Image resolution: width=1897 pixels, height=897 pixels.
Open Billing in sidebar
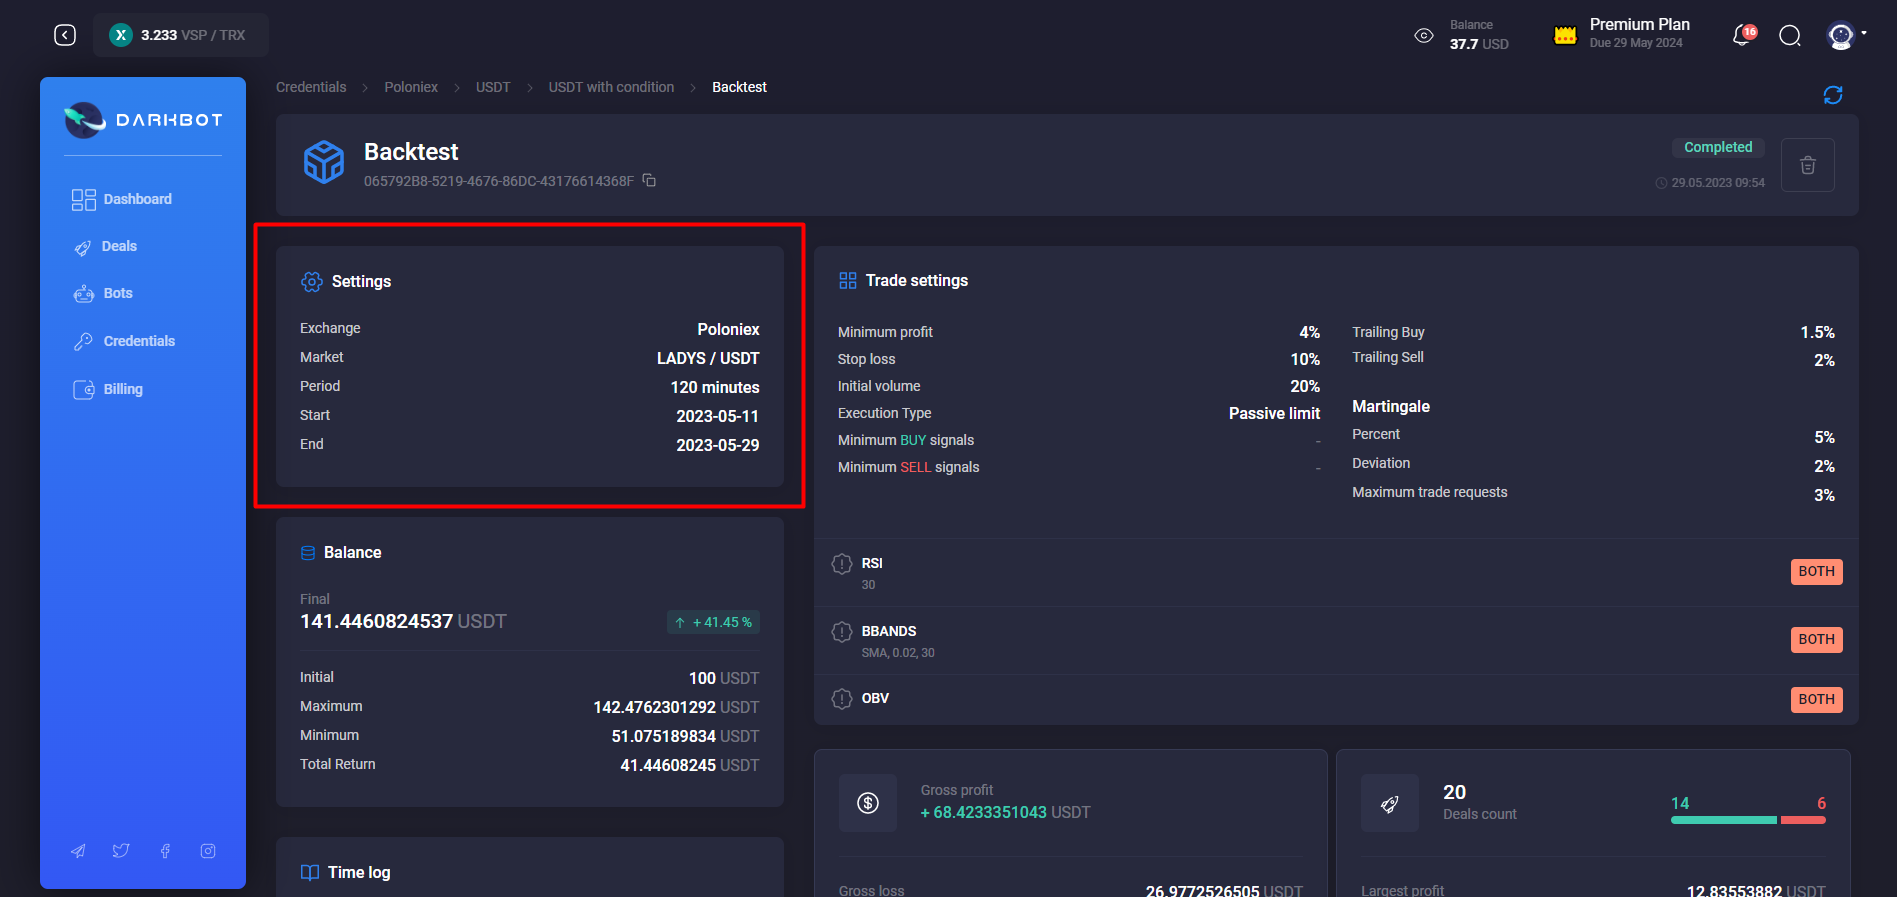point(108,389)
